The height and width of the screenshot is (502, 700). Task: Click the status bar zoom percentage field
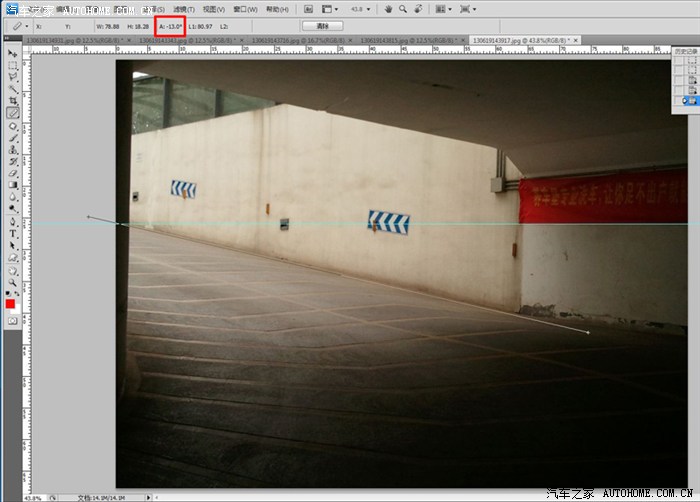tap(34, 498)
